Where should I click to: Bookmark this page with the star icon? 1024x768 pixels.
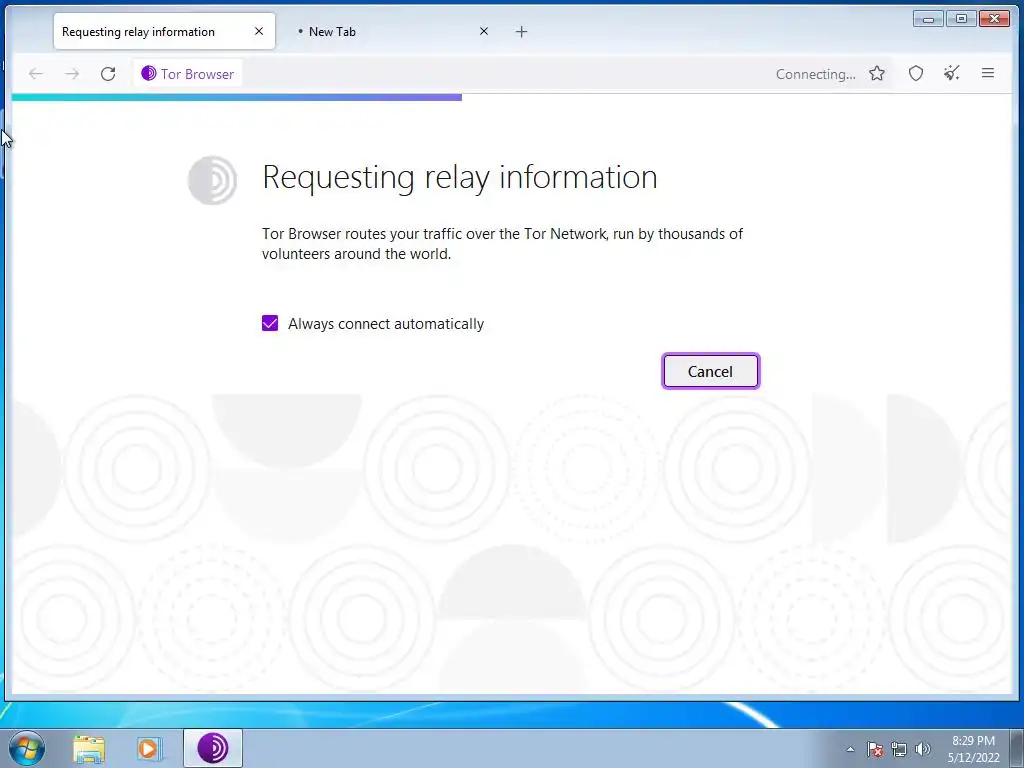[877, 73]
